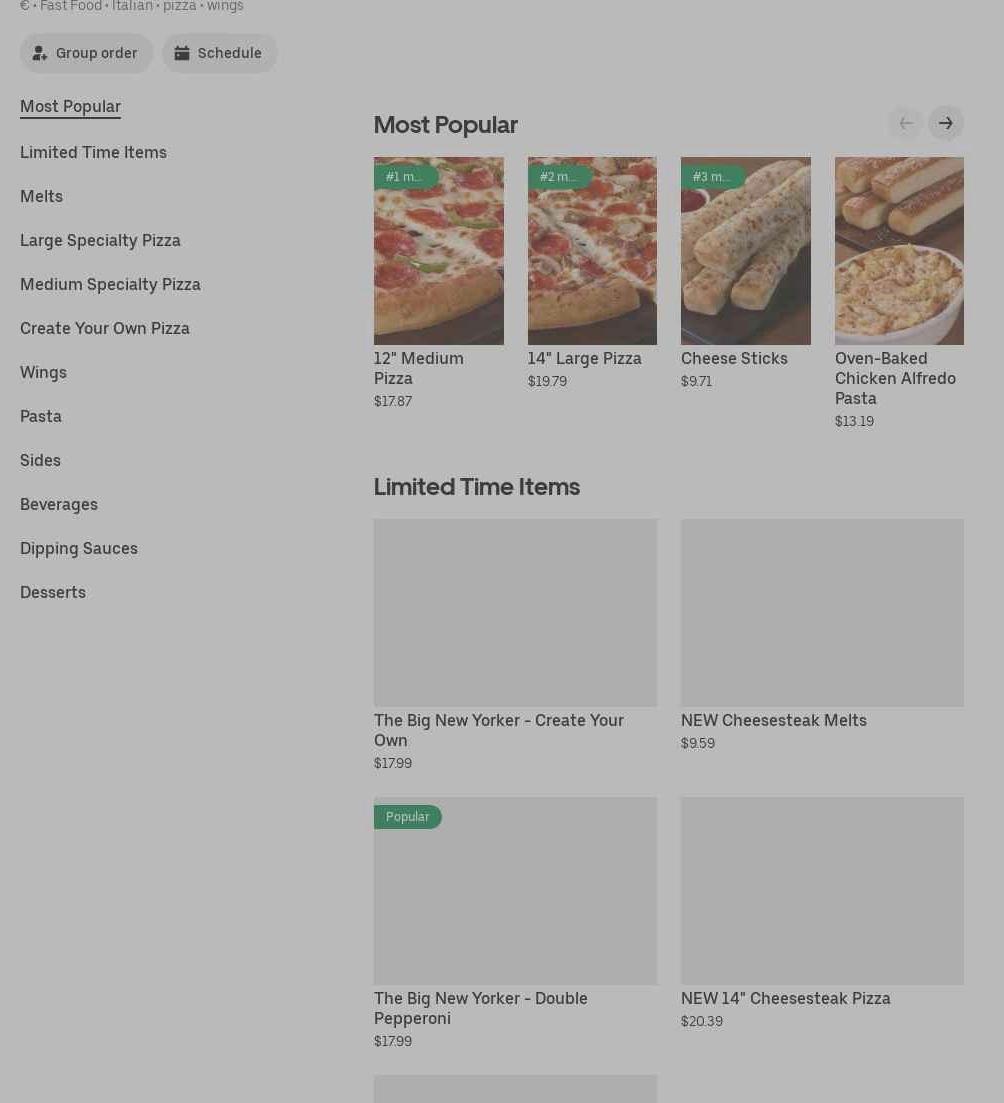Open the Dipping Sauces category
Image resolution: width=1004 pixels, height=1103 pixels.
coord(79,548)
